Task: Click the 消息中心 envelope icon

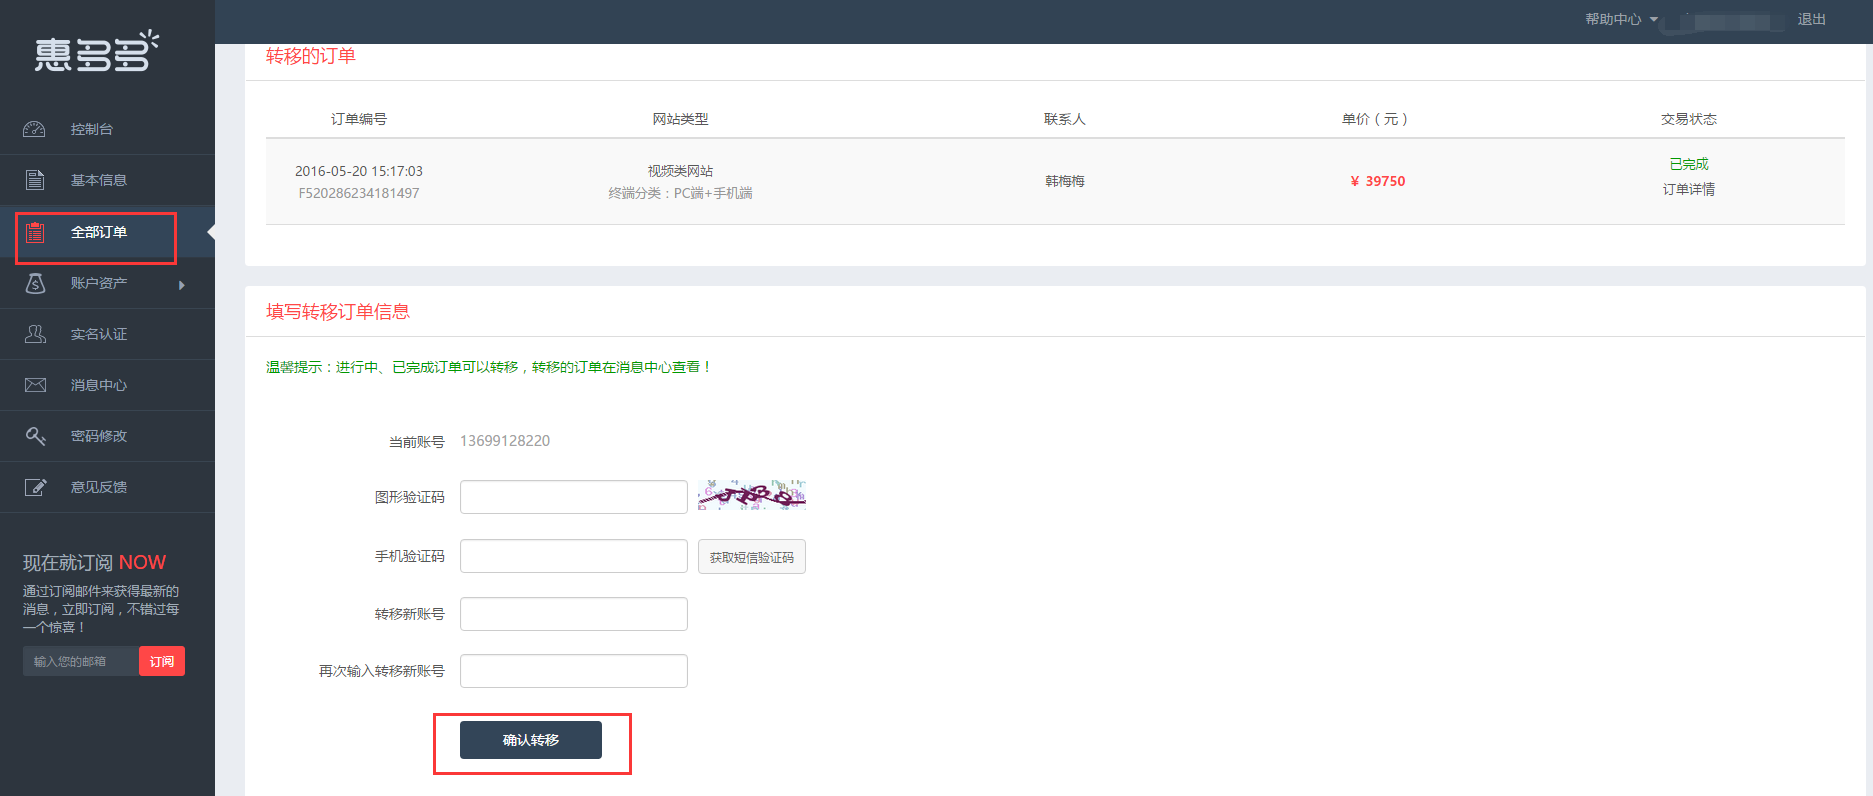Action: (35, 385)
